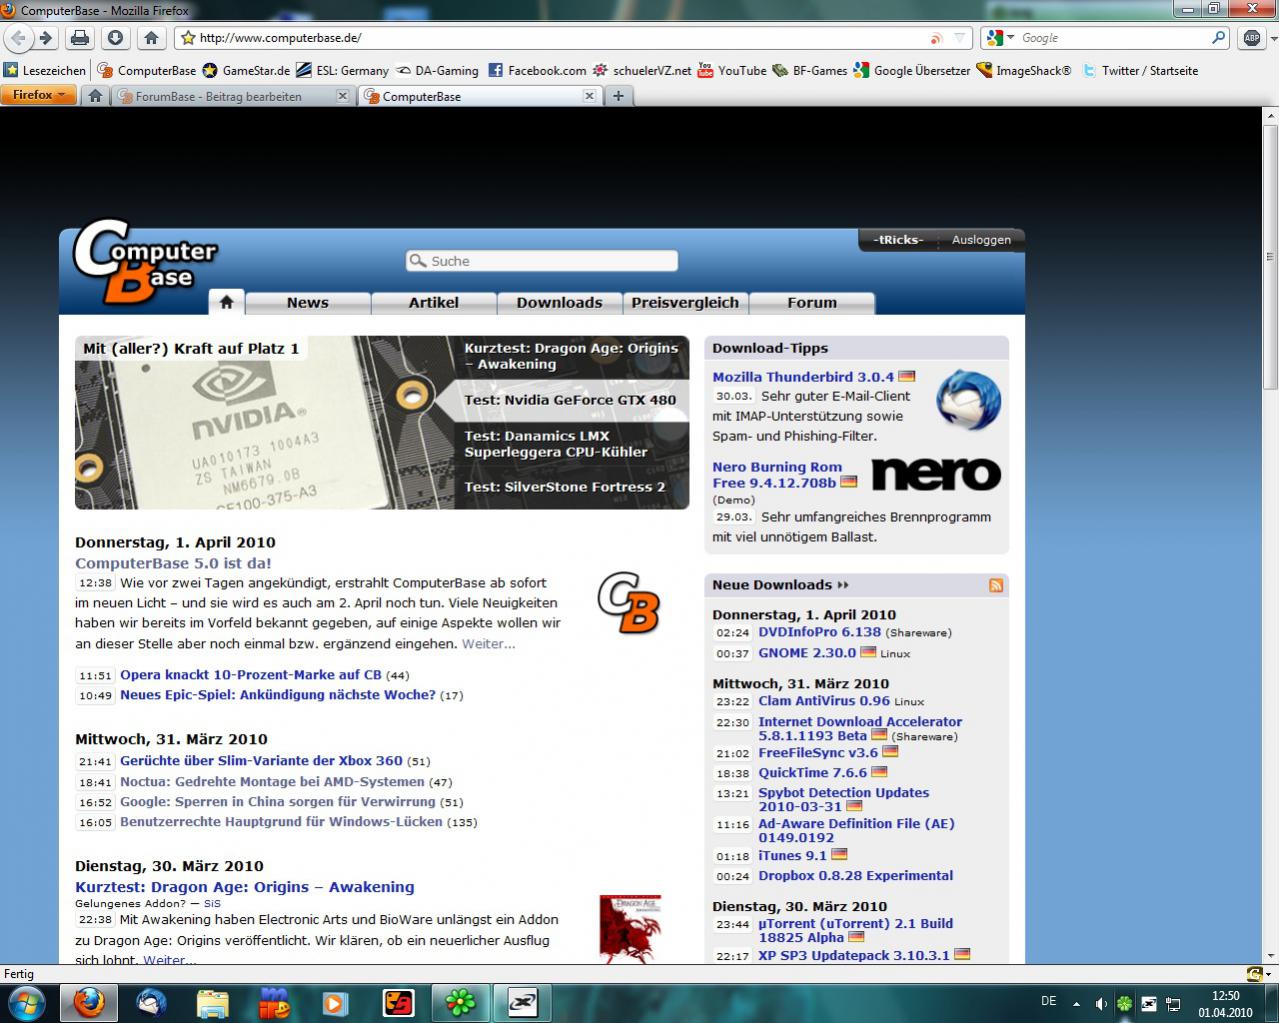
Task: Open a new tab with the plus button
Action: [x=618, y=96]
